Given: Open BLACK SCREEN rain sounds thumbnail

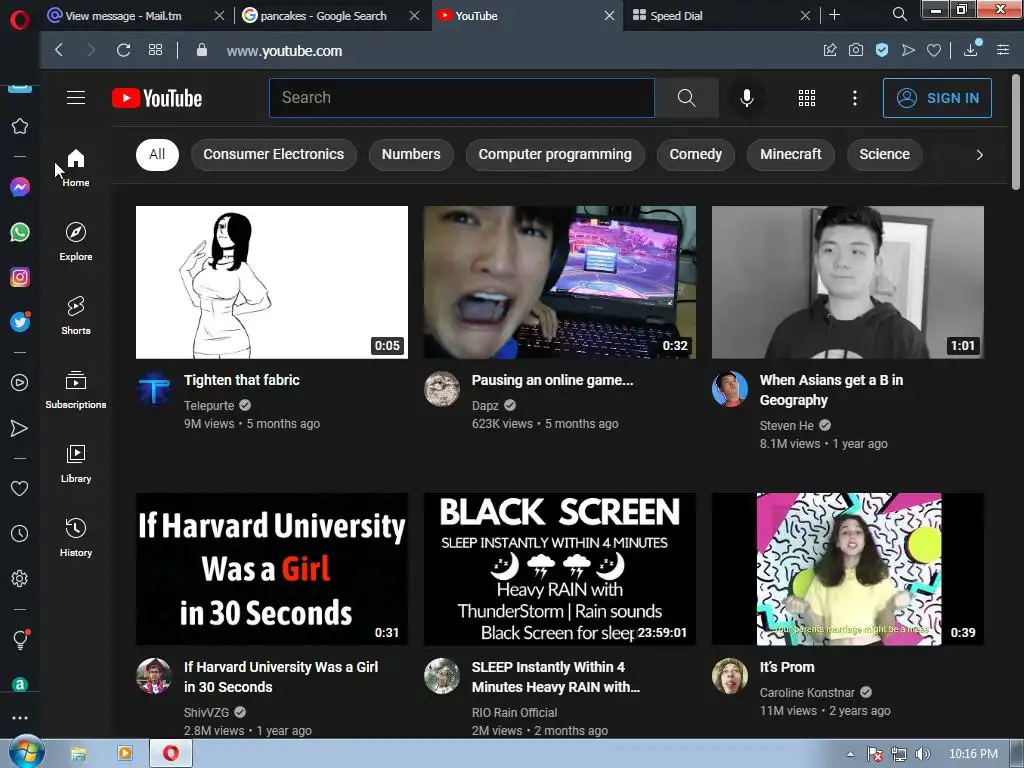Looking at the screenshot, I should (560, 569).
